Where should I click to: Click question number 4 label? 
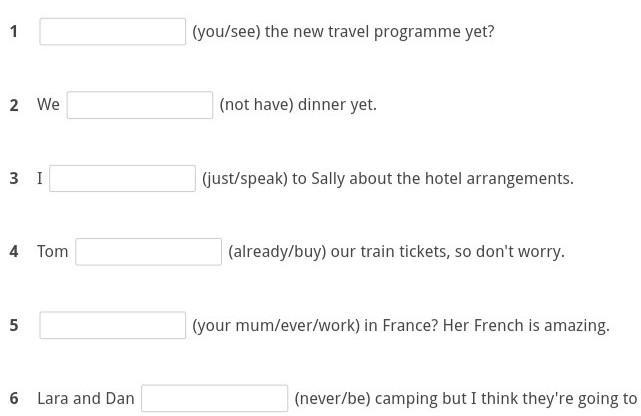tap(14, 251)
